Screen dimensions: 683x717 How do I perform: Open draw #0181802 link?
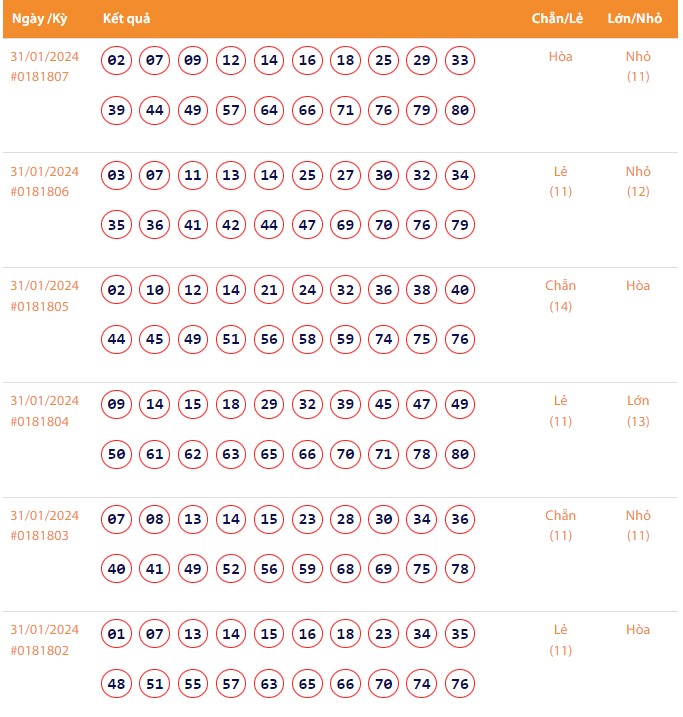(40, 650)
